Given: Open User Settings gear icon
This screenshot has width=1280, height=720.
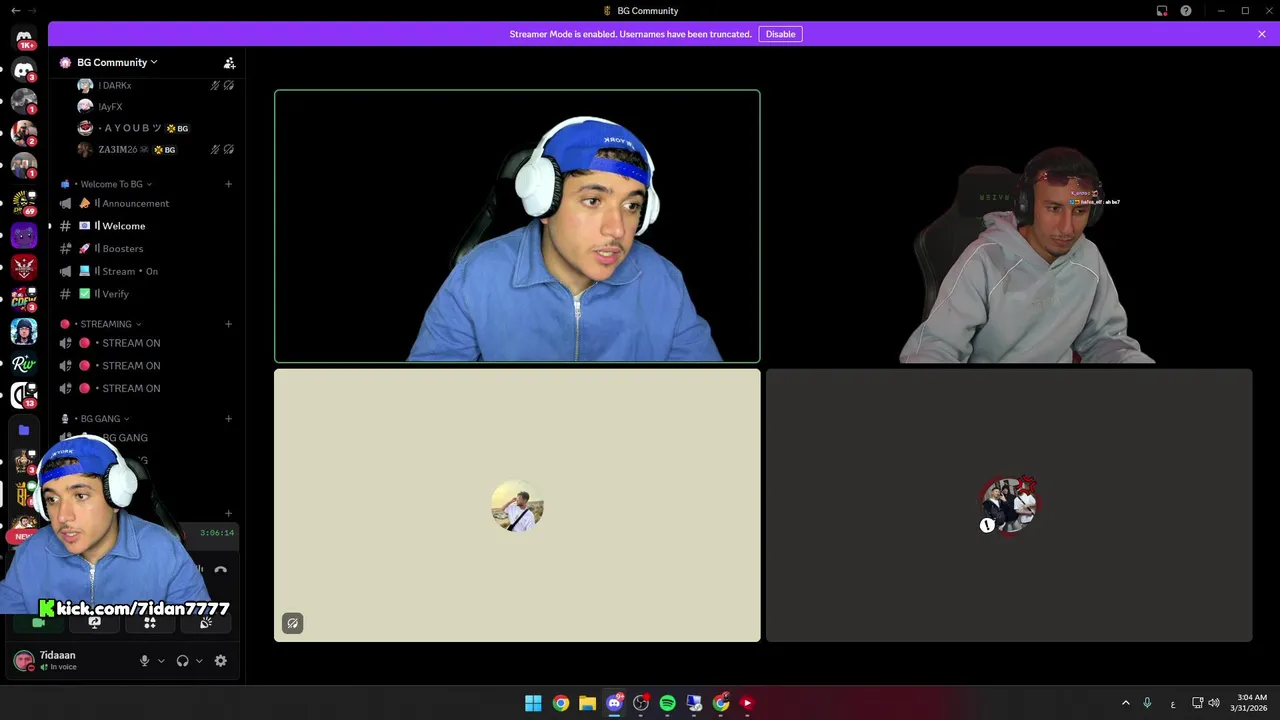Looking at the screenshot, I should (221, 661).
